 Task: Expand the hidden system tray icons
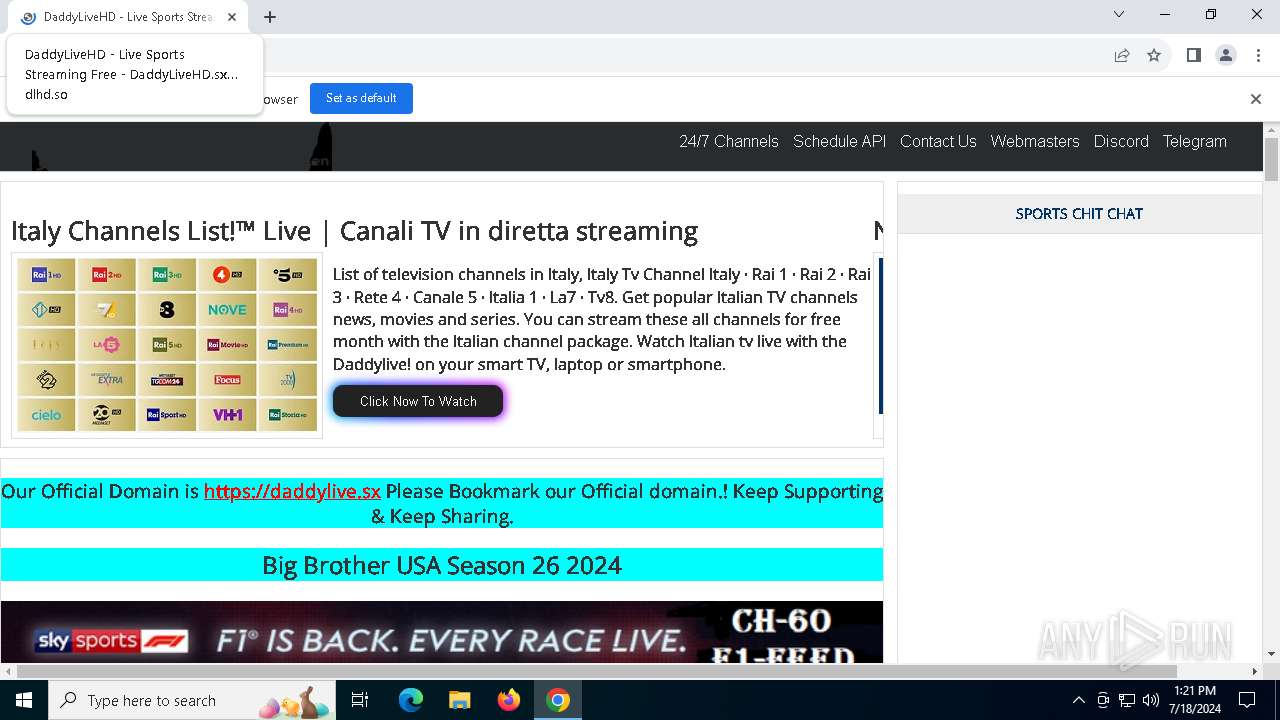1078,700
